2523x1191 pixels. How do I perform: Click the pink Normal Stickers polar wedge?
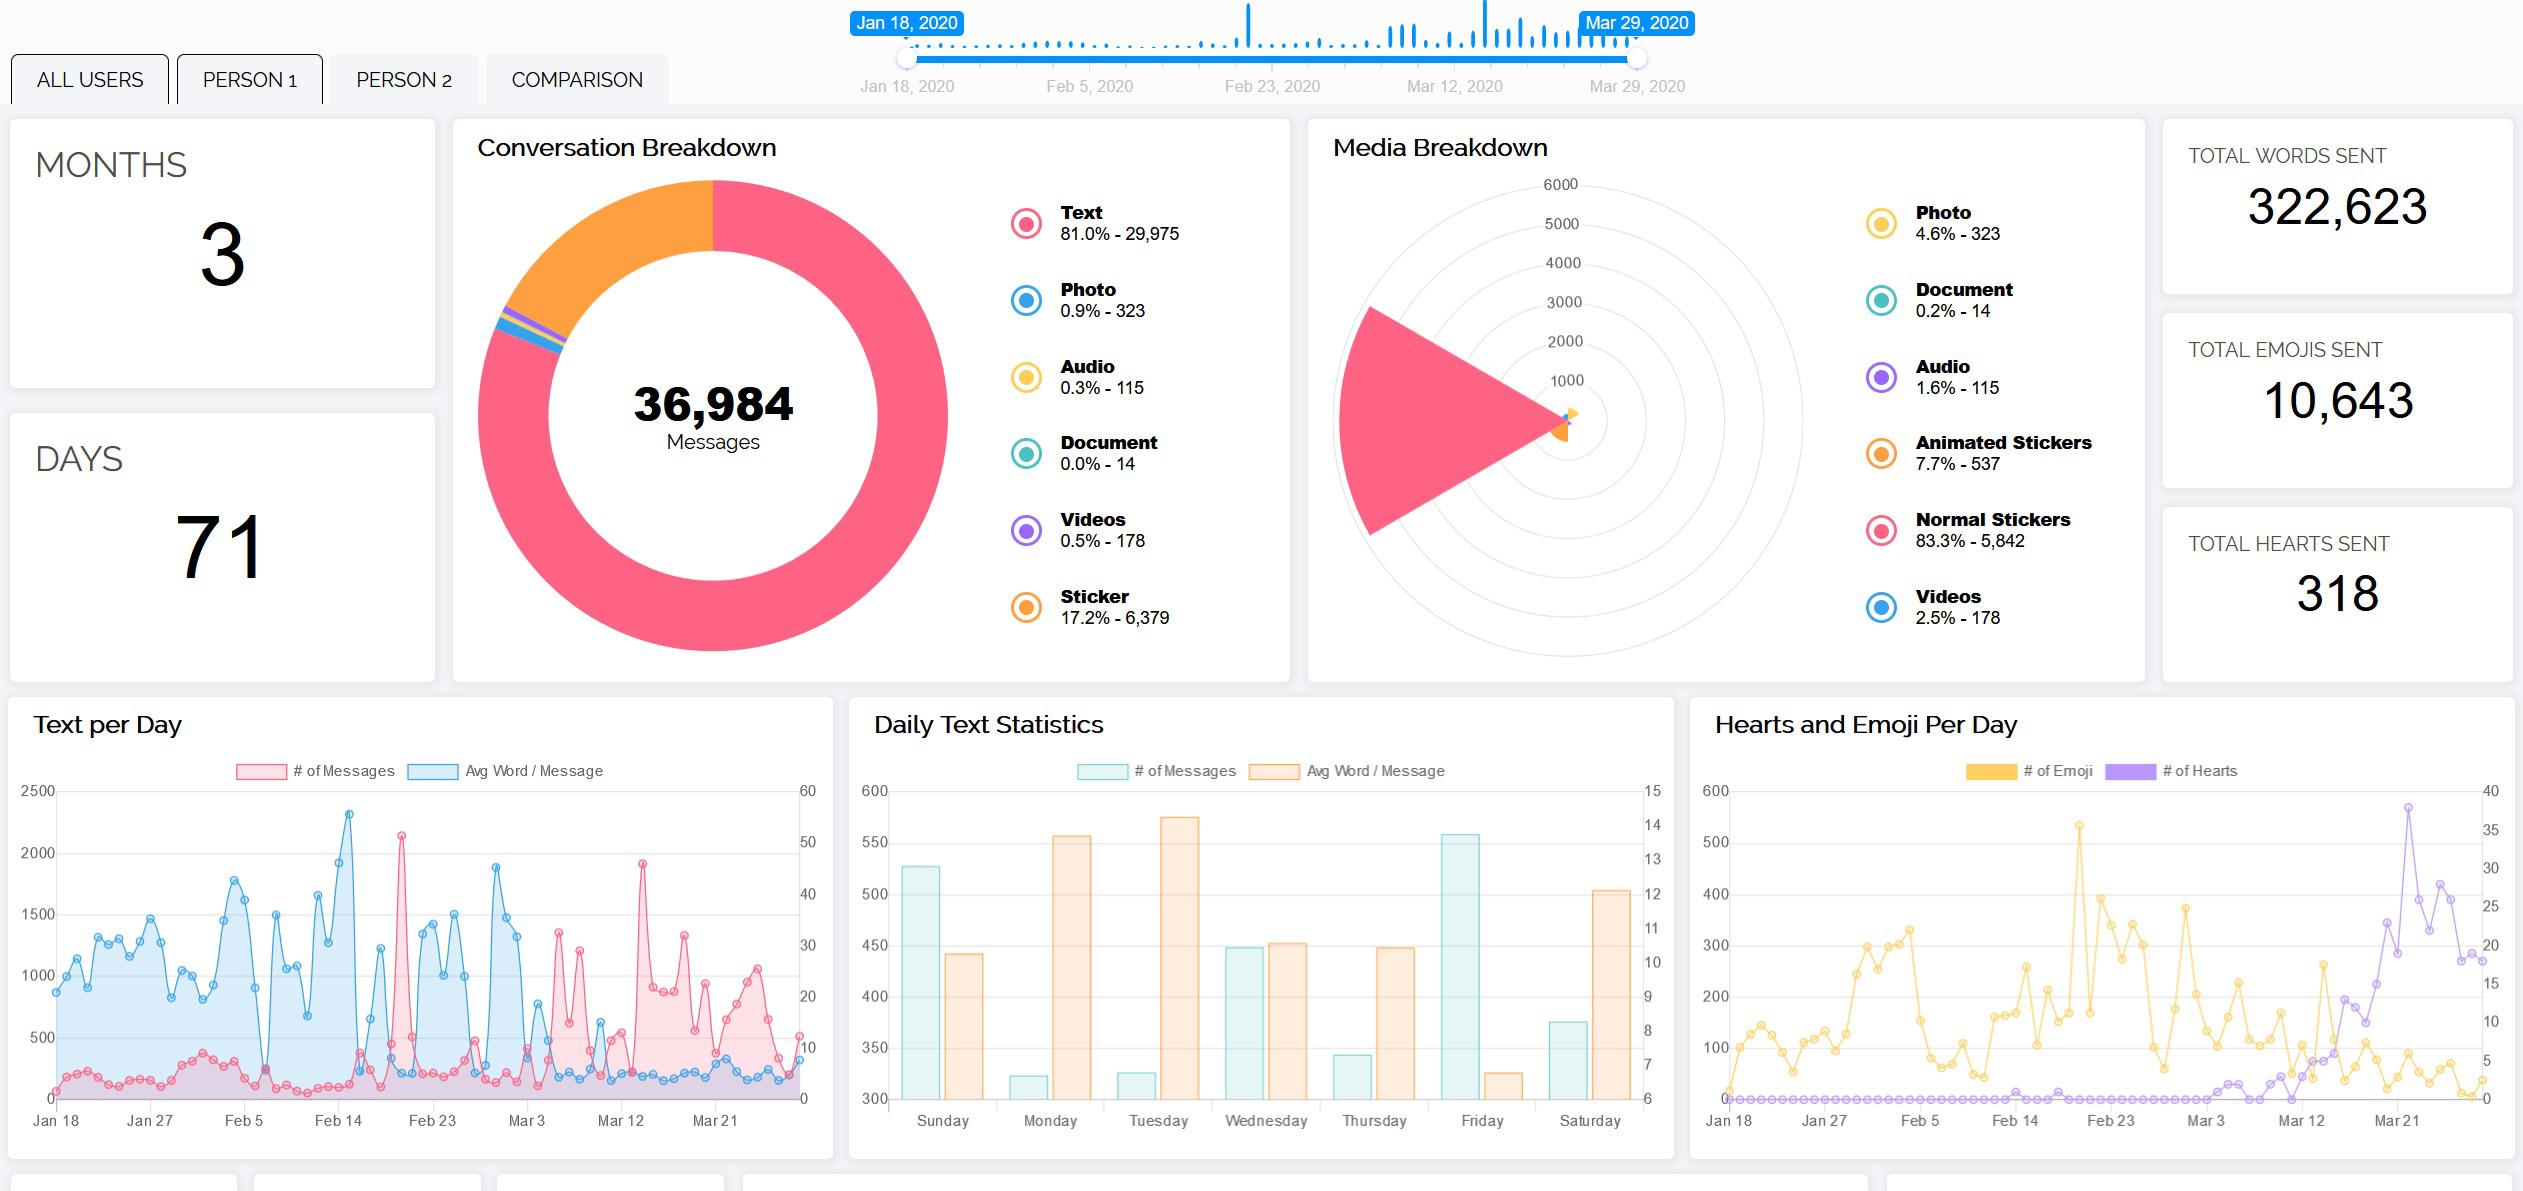click(x=1430, y=420)
